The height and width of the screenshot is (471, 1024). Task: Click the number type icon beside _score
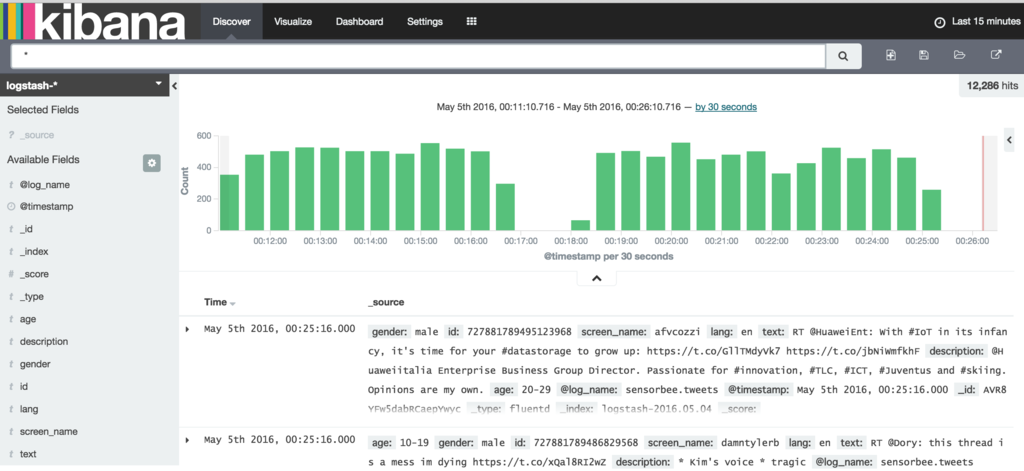(11, 274)
